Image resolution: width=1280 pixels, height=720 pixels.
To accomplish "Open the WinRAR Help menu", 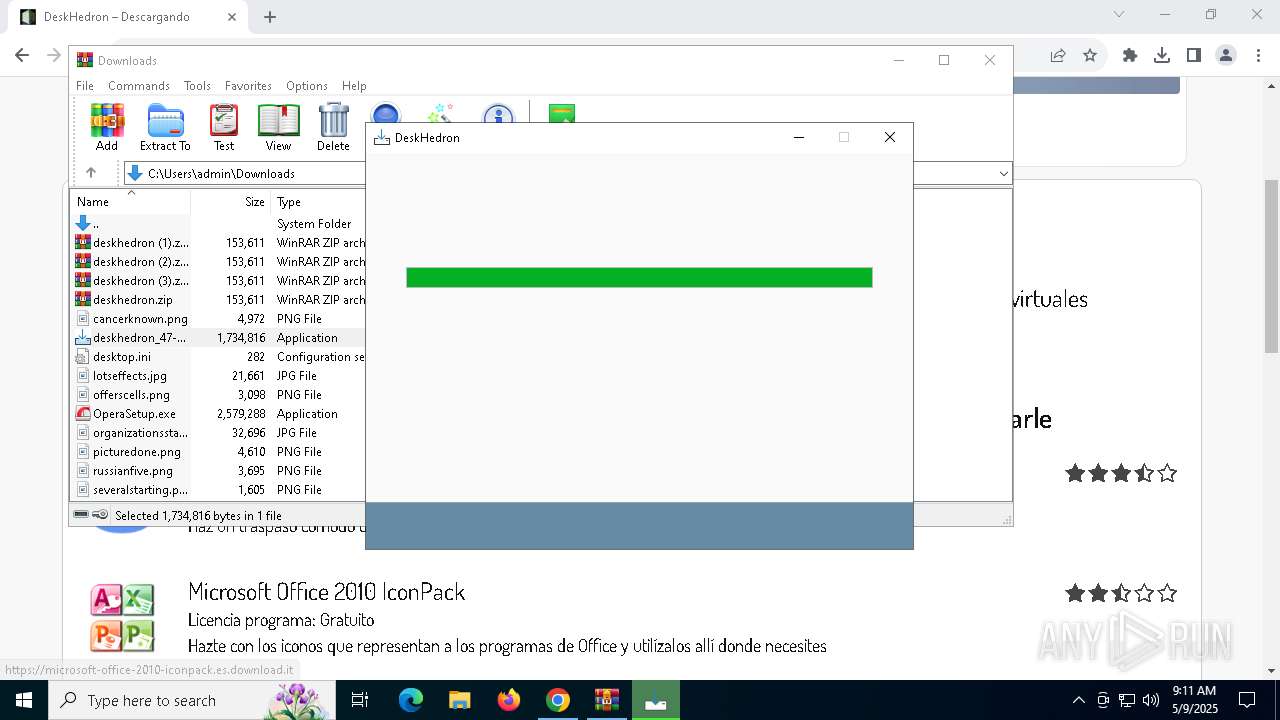I will pyautogui.click(x=354, y=86).
